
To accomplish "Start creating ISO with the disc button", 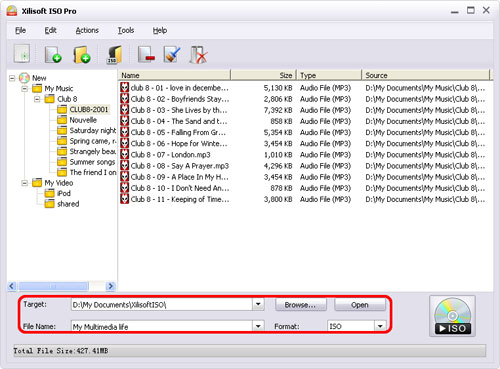I will coord(452,316).
